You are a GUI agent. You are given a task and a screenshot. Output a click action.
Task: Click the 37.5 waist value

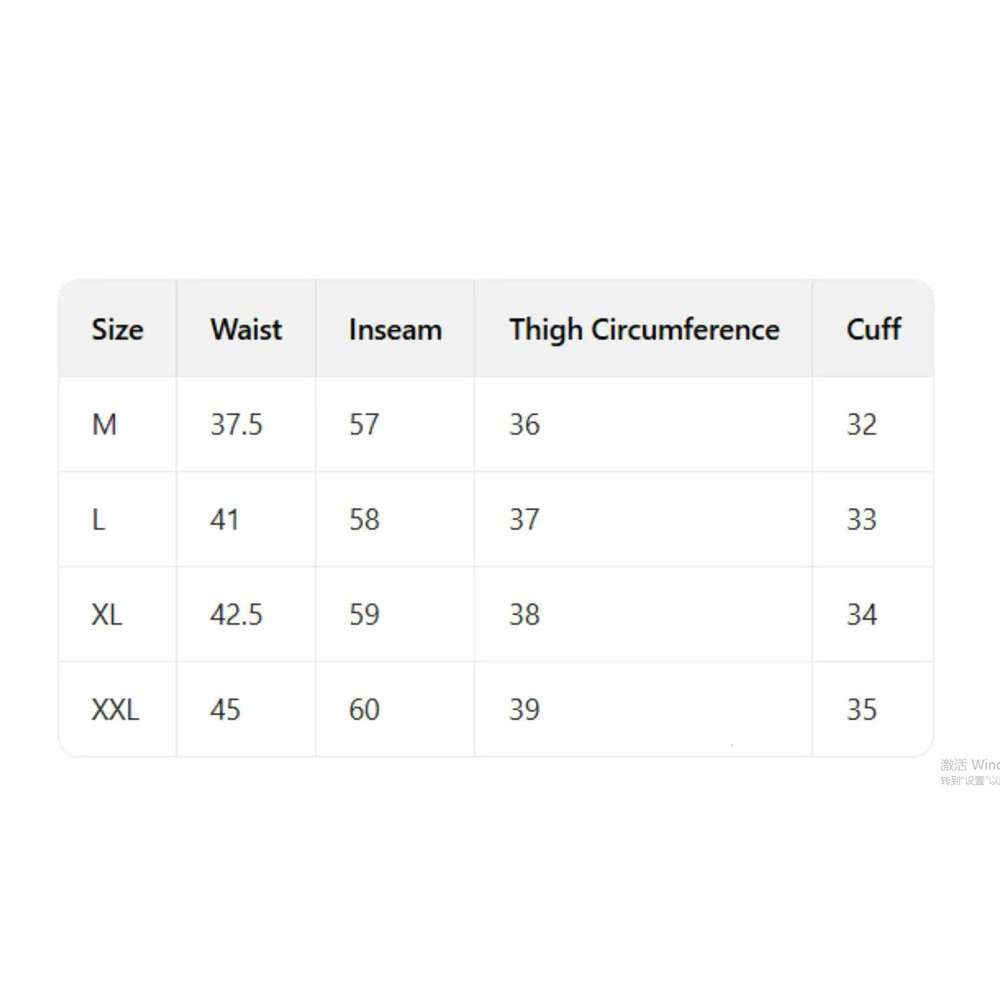(x=236, y=425)
